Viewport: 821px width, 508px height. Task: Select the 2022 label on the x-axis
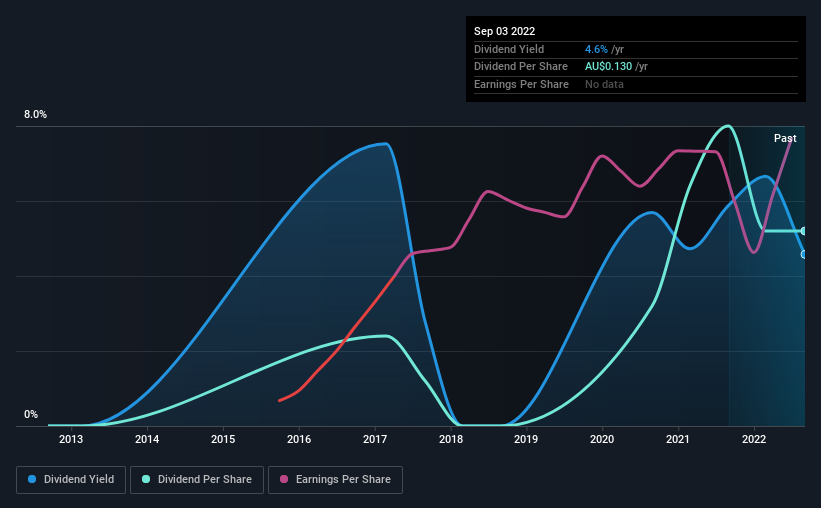click(x=754, y=439)
